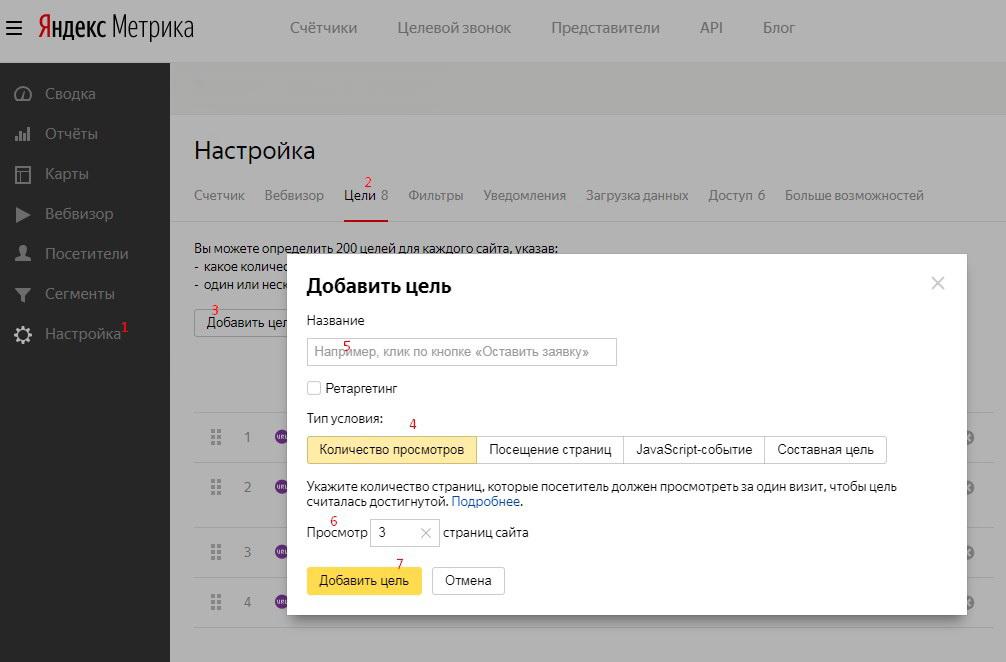The image size is (1006, 662).
Task: Click the Название input field
Action: tap(461, 352)
